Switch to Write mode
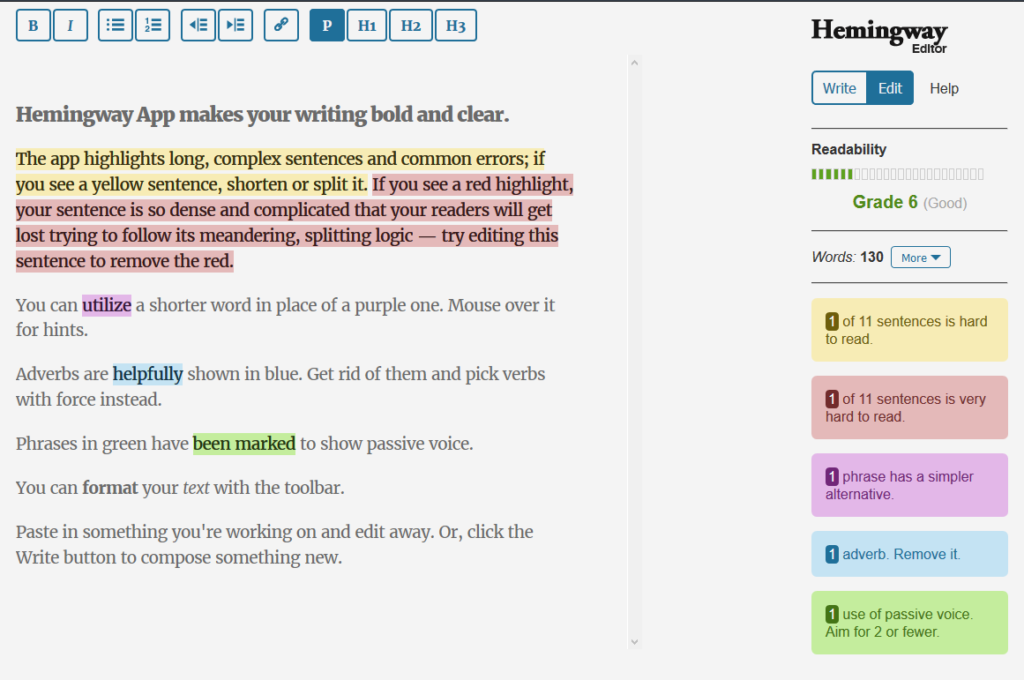This screenshot has width=1024, height=680. point(839,88)
